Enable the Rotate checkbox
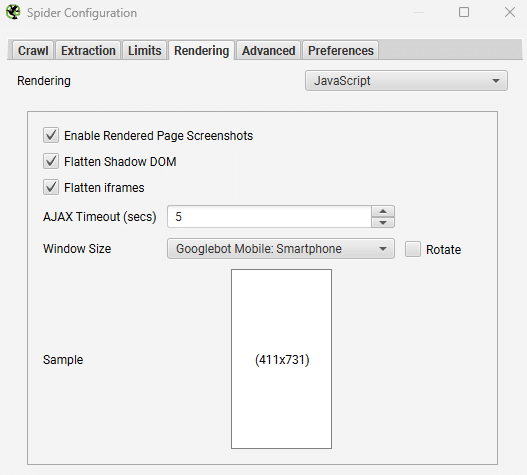 pyautogui.click(x=413, y=249)
